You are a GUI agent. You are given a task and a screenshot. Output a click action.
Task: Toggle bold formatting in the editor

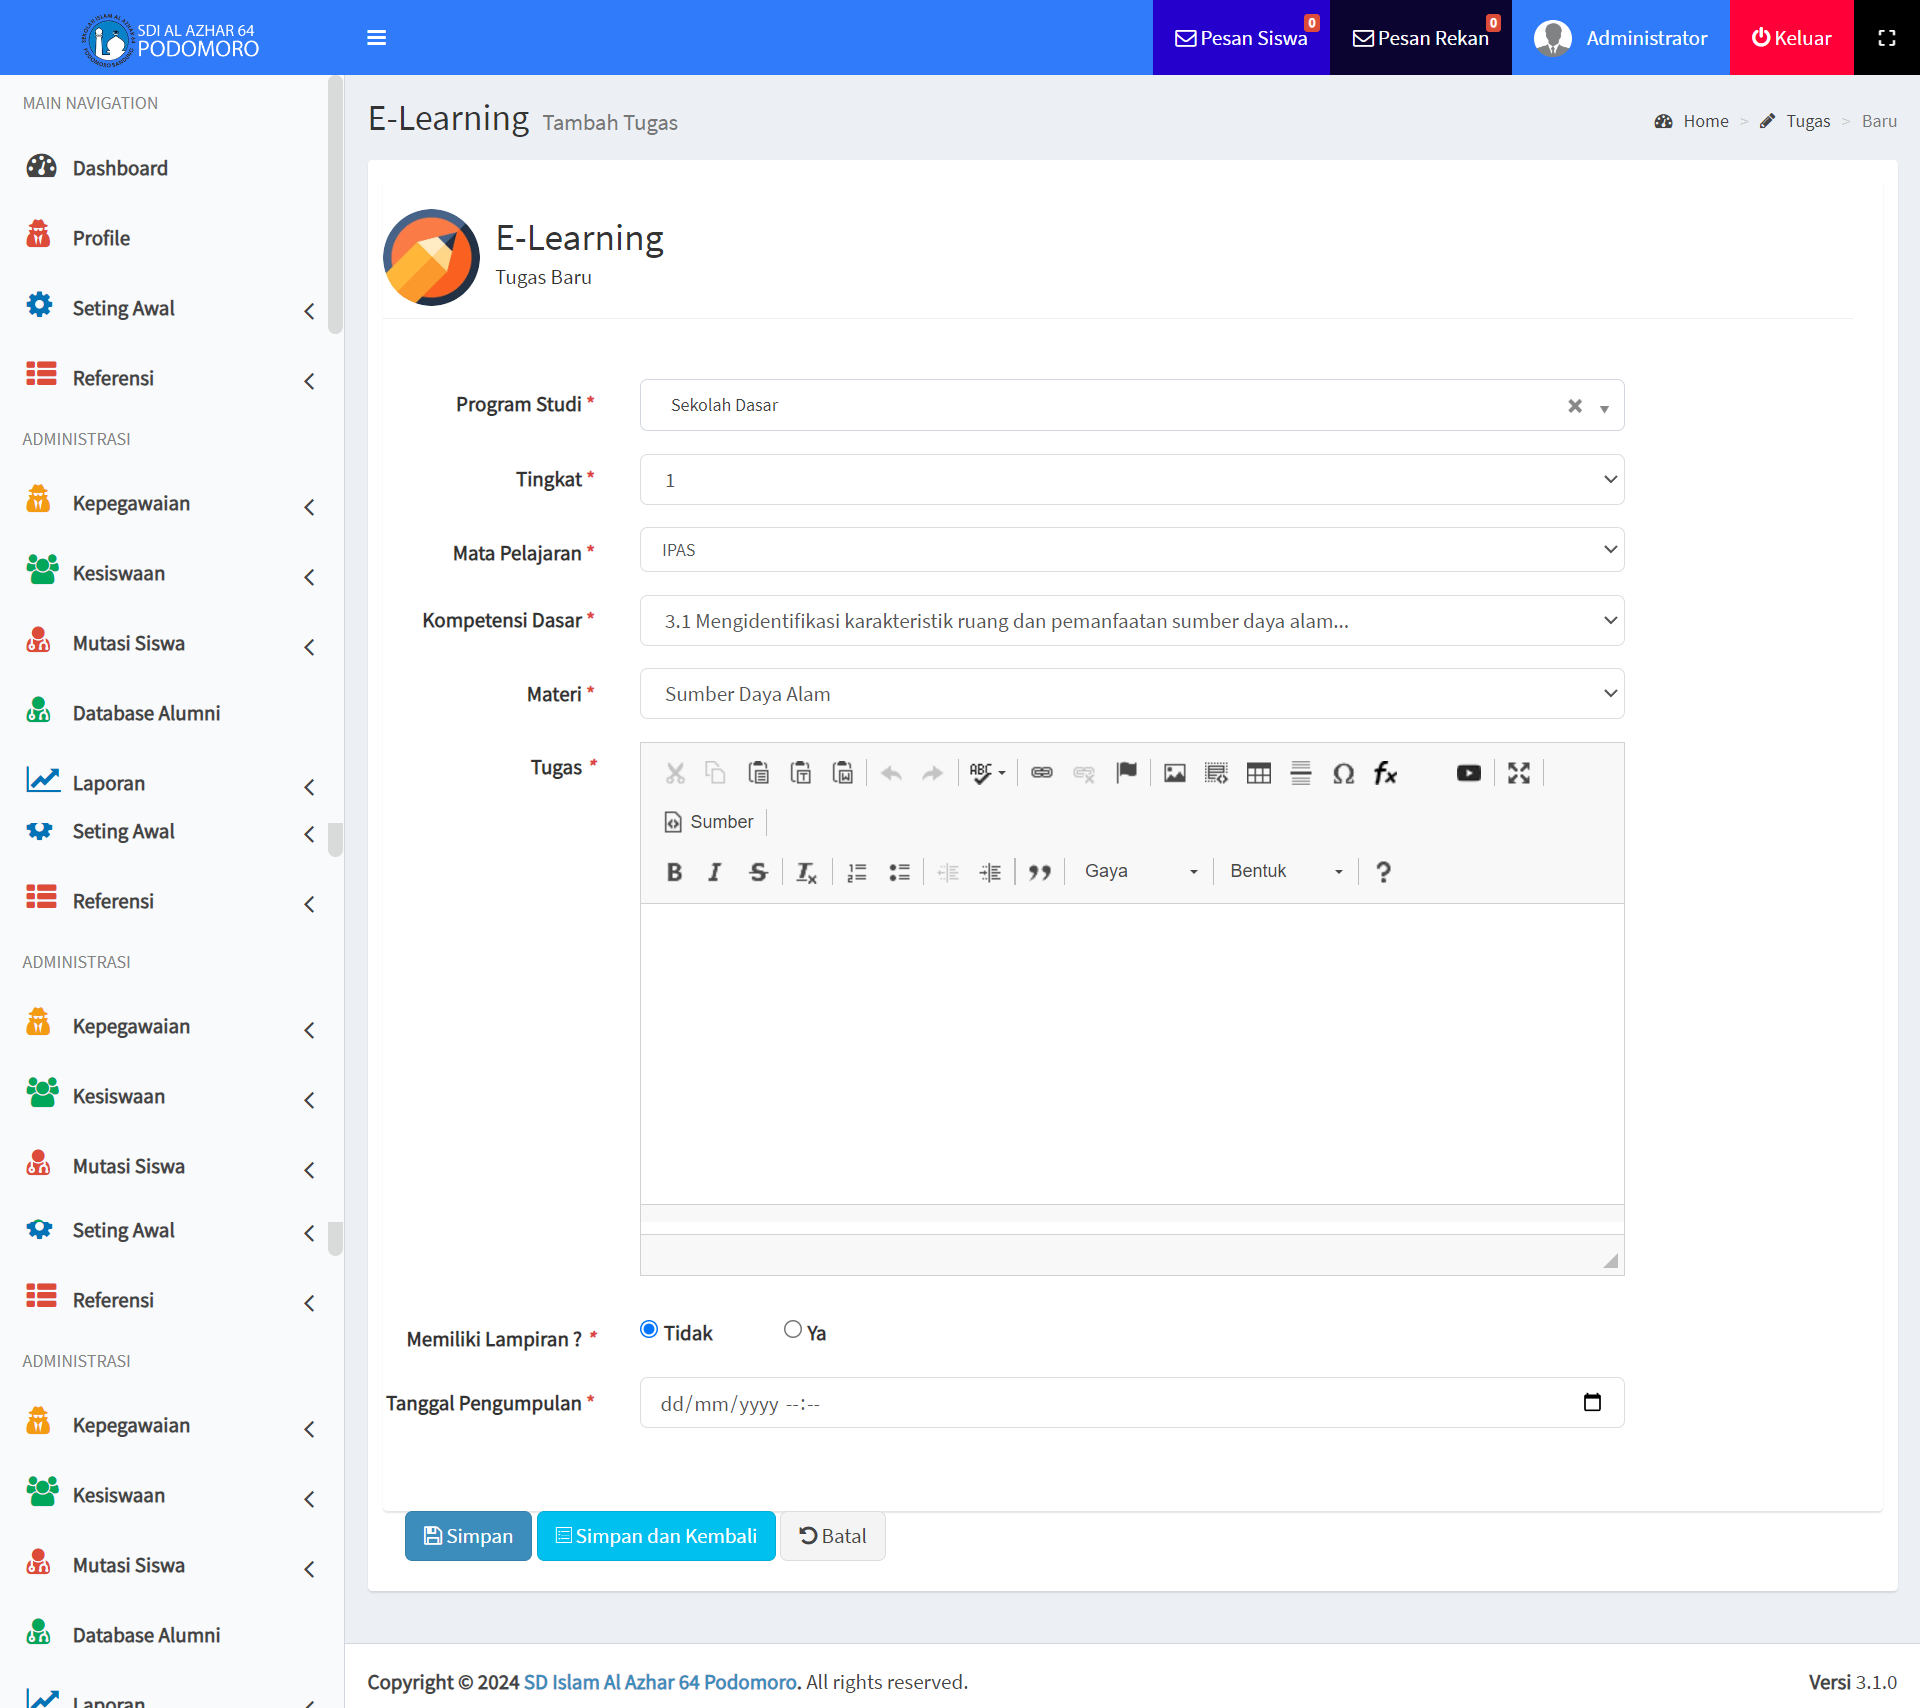coord(674,872)
